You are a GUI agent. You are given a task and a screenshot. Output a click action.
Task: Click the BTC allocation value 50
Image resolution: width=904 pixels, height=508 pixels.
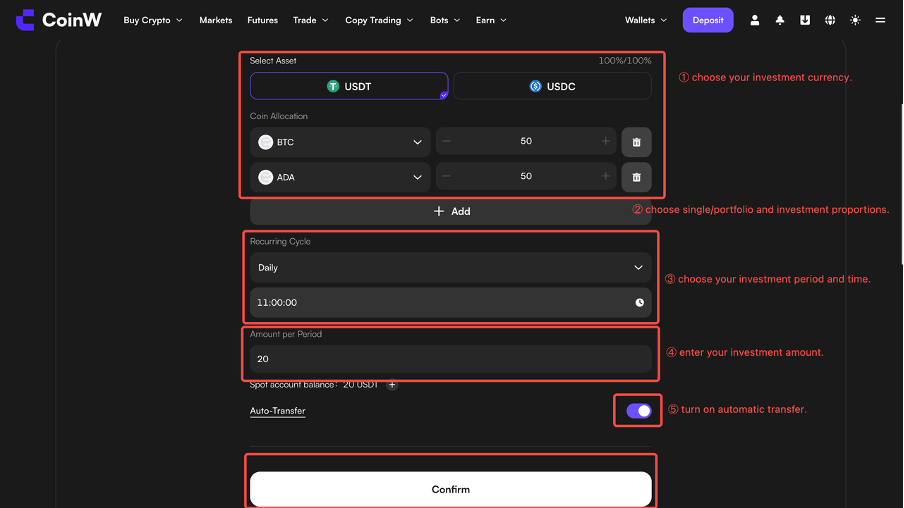pyautogui.click(x=526, y=141)
